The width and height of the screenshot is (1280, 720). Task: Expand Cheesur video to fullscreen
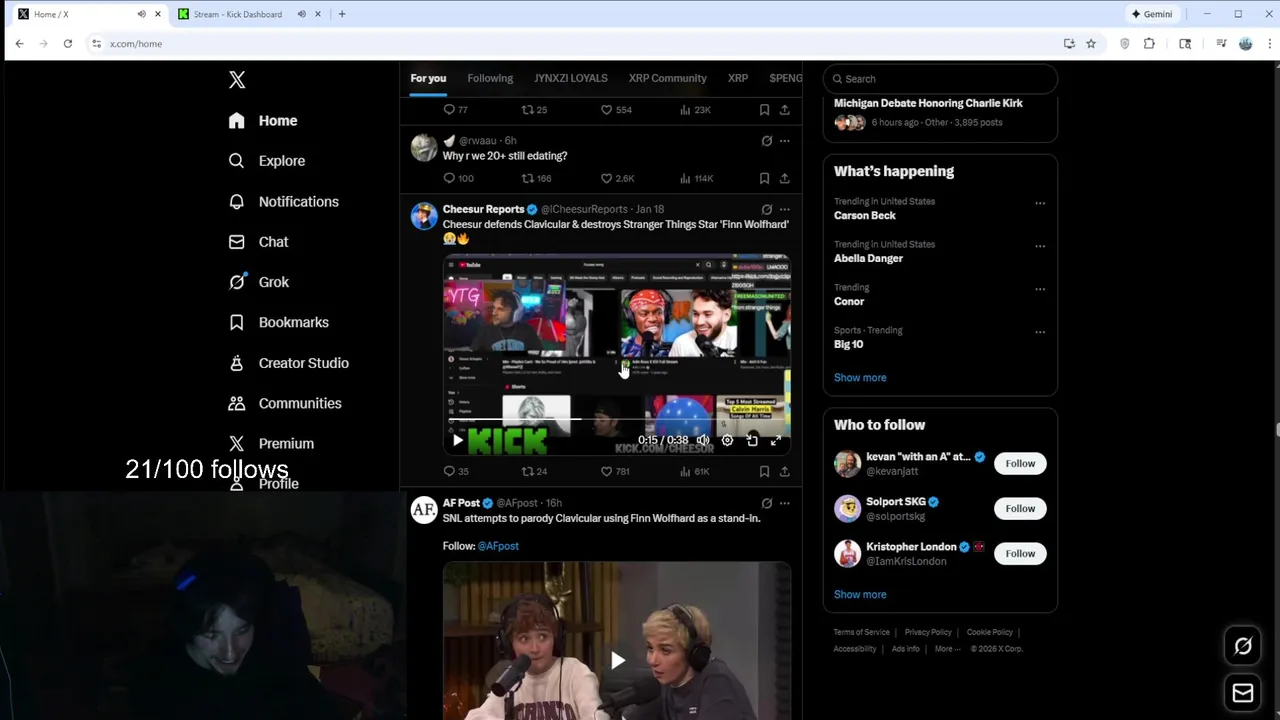pyautogui.click(x=775, y=440)
